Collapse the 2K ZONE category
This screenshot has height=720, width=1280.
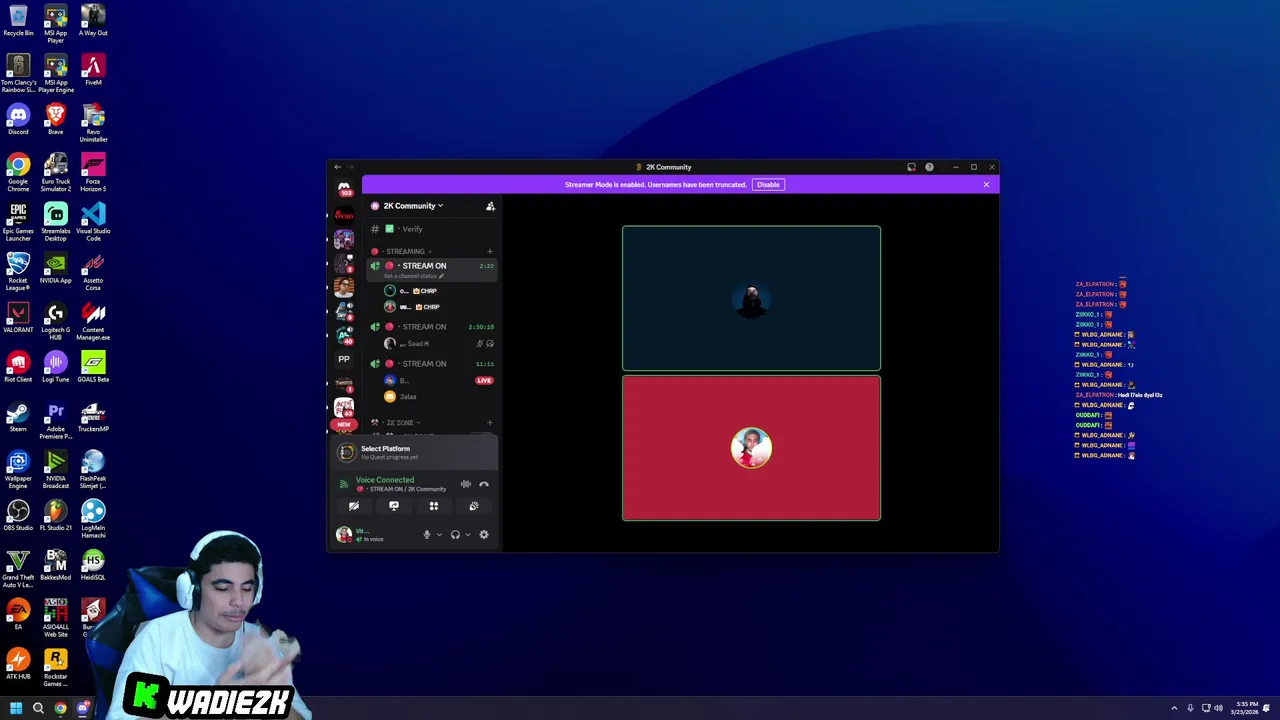click(401, 423)
